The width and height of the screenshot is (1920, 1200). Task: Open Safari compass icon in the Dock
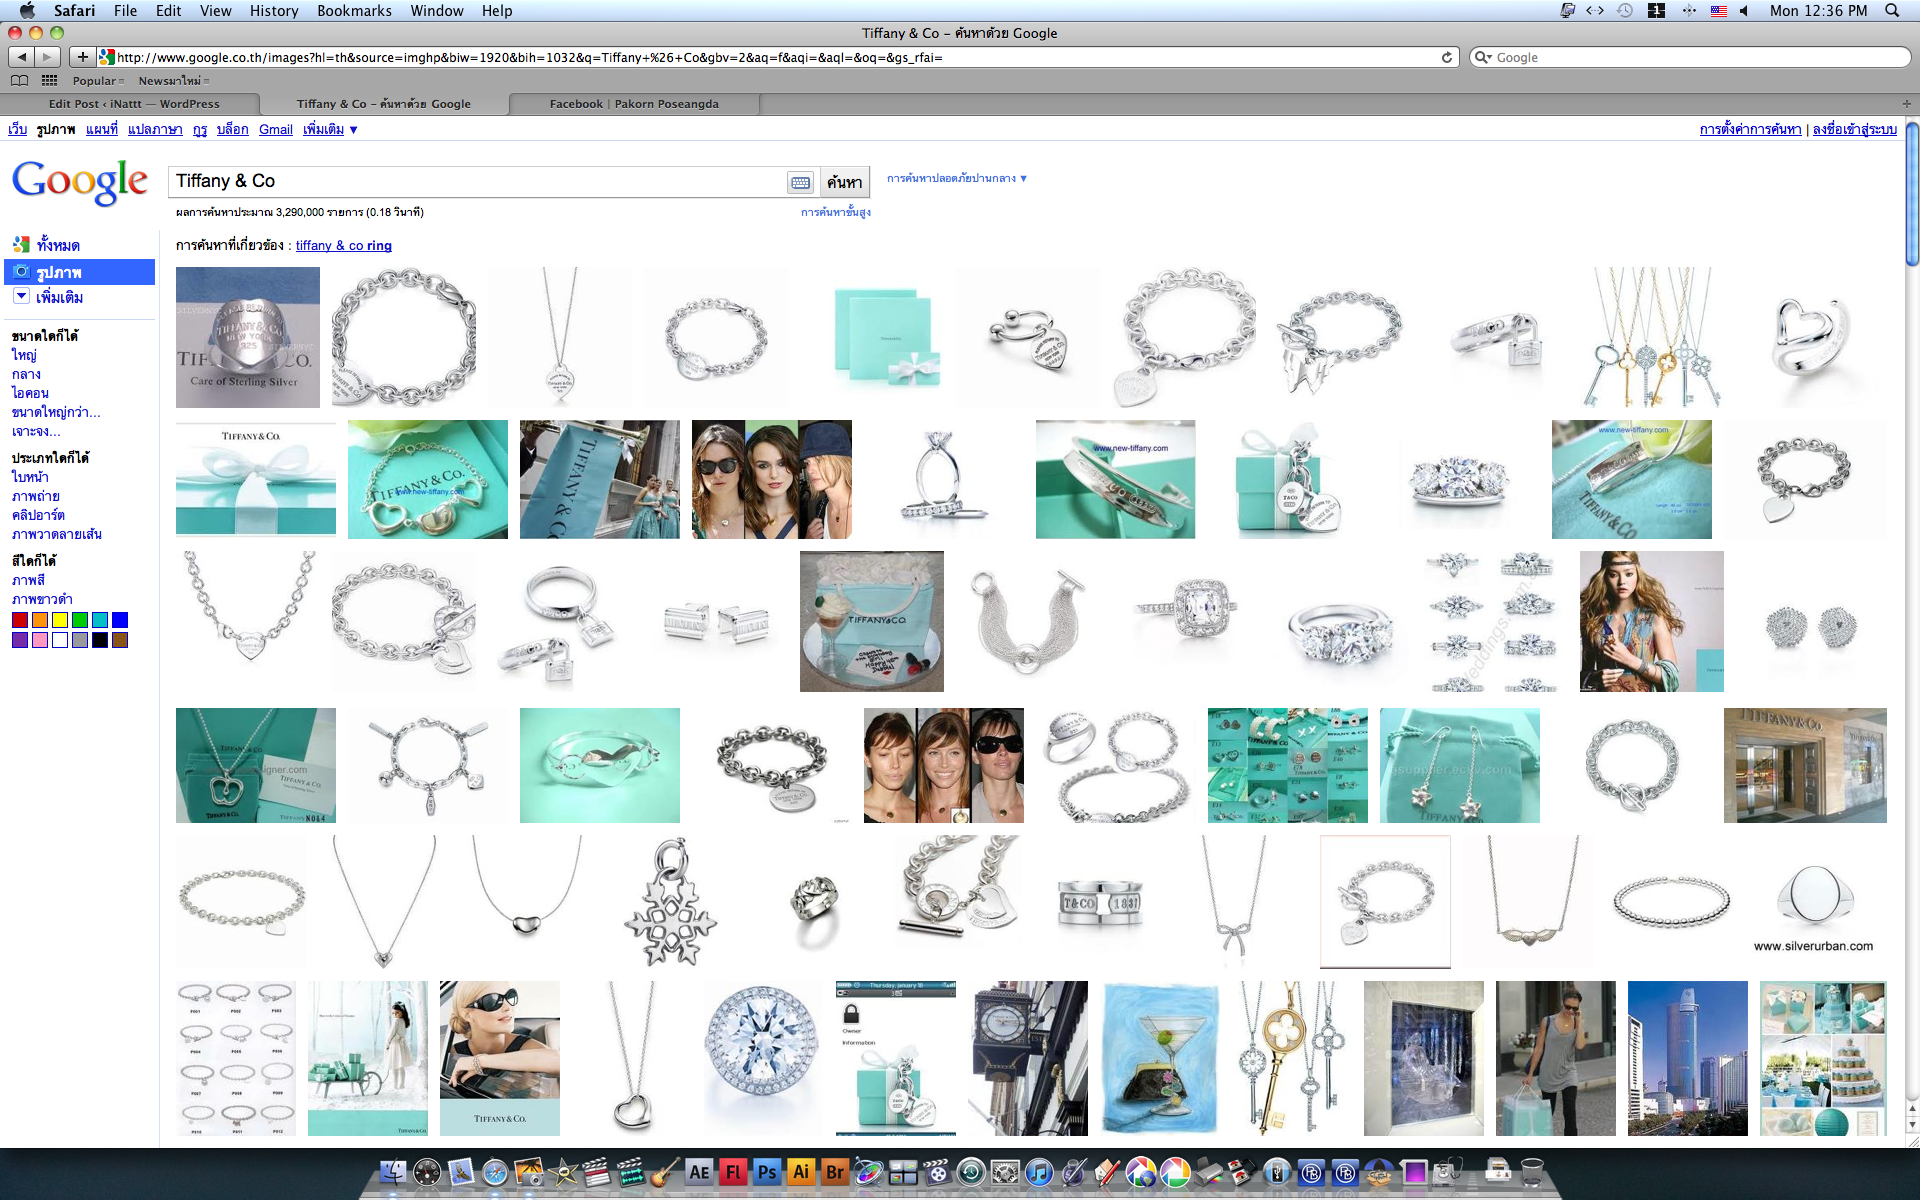click(495, 1172)
